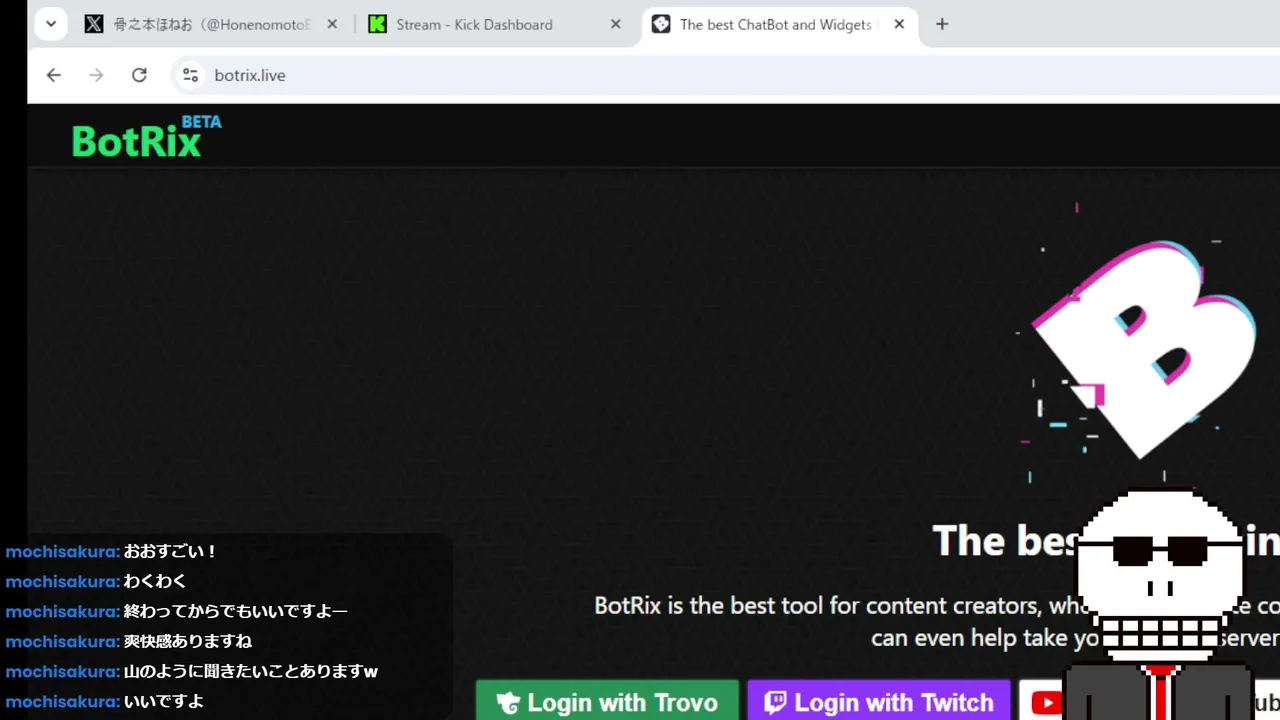Viewport: 1280px width, 720px height.
Task: Click chat message 終わってからでもいいですよー
Action: (x=235, y=611)
